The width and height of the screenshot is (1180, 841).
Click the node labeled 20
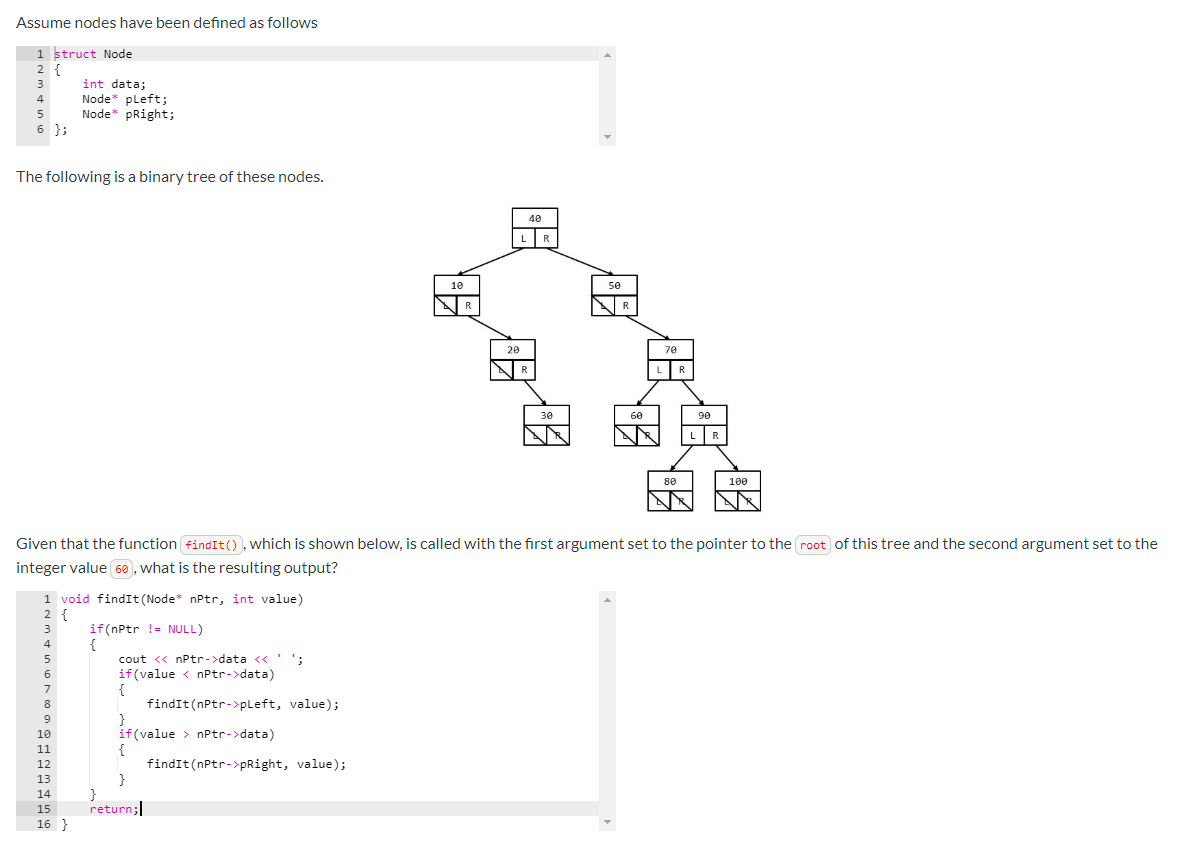pyautogui.click(x=513, y=349)
